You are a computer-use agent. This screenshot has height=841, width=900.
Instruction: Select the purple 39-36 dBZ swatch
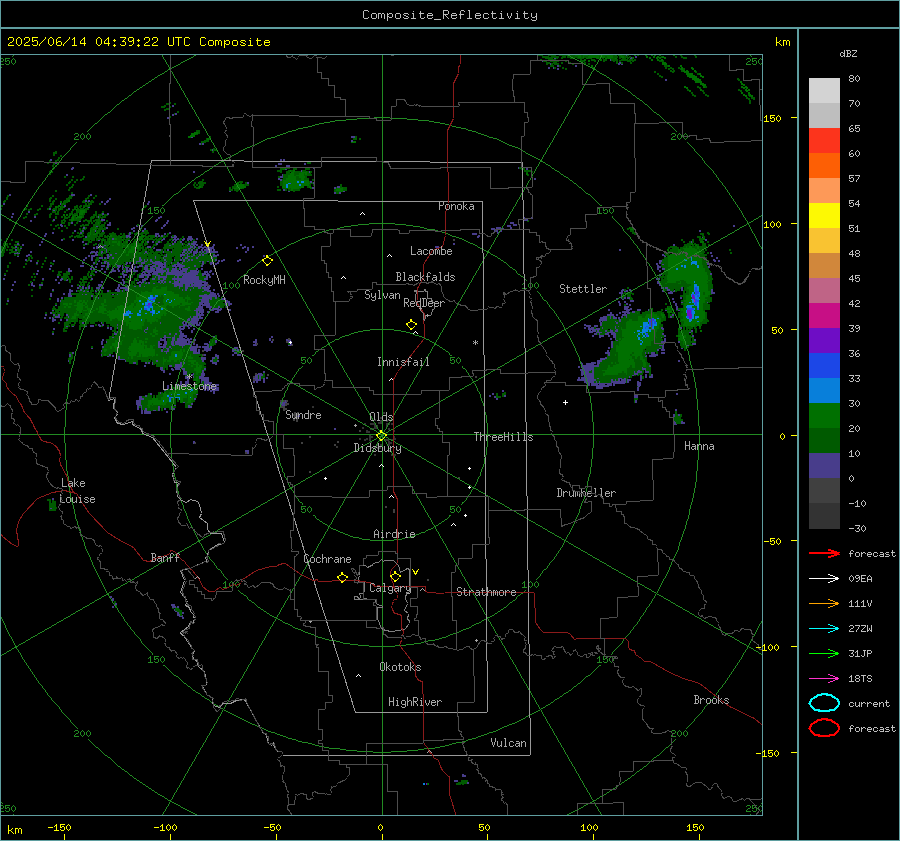[824, 340]
